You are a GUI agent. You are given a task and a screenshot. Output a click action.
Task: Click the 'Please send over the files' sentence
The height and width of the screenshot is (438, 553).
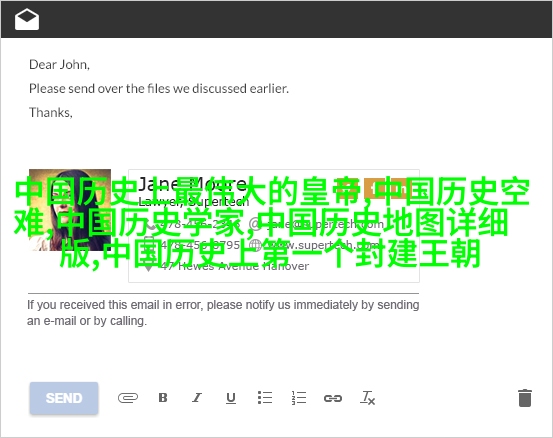pyautogui.click(x=159, y=89)
